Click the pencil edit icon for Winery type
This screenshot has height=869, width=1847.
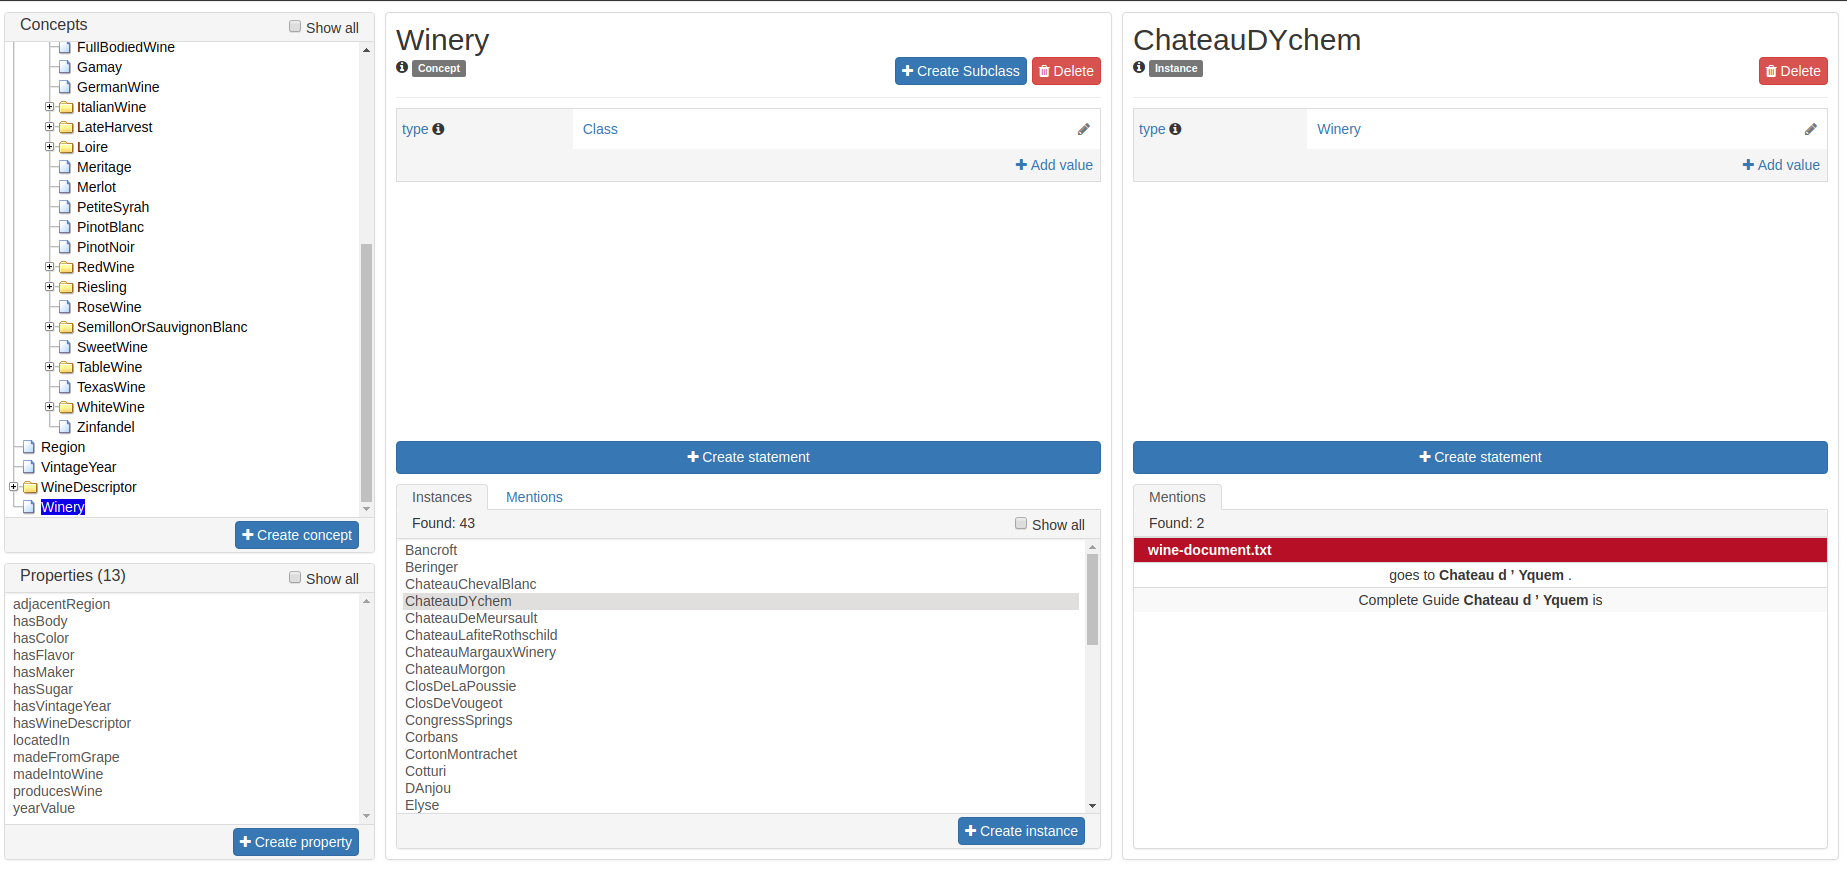1083,129
